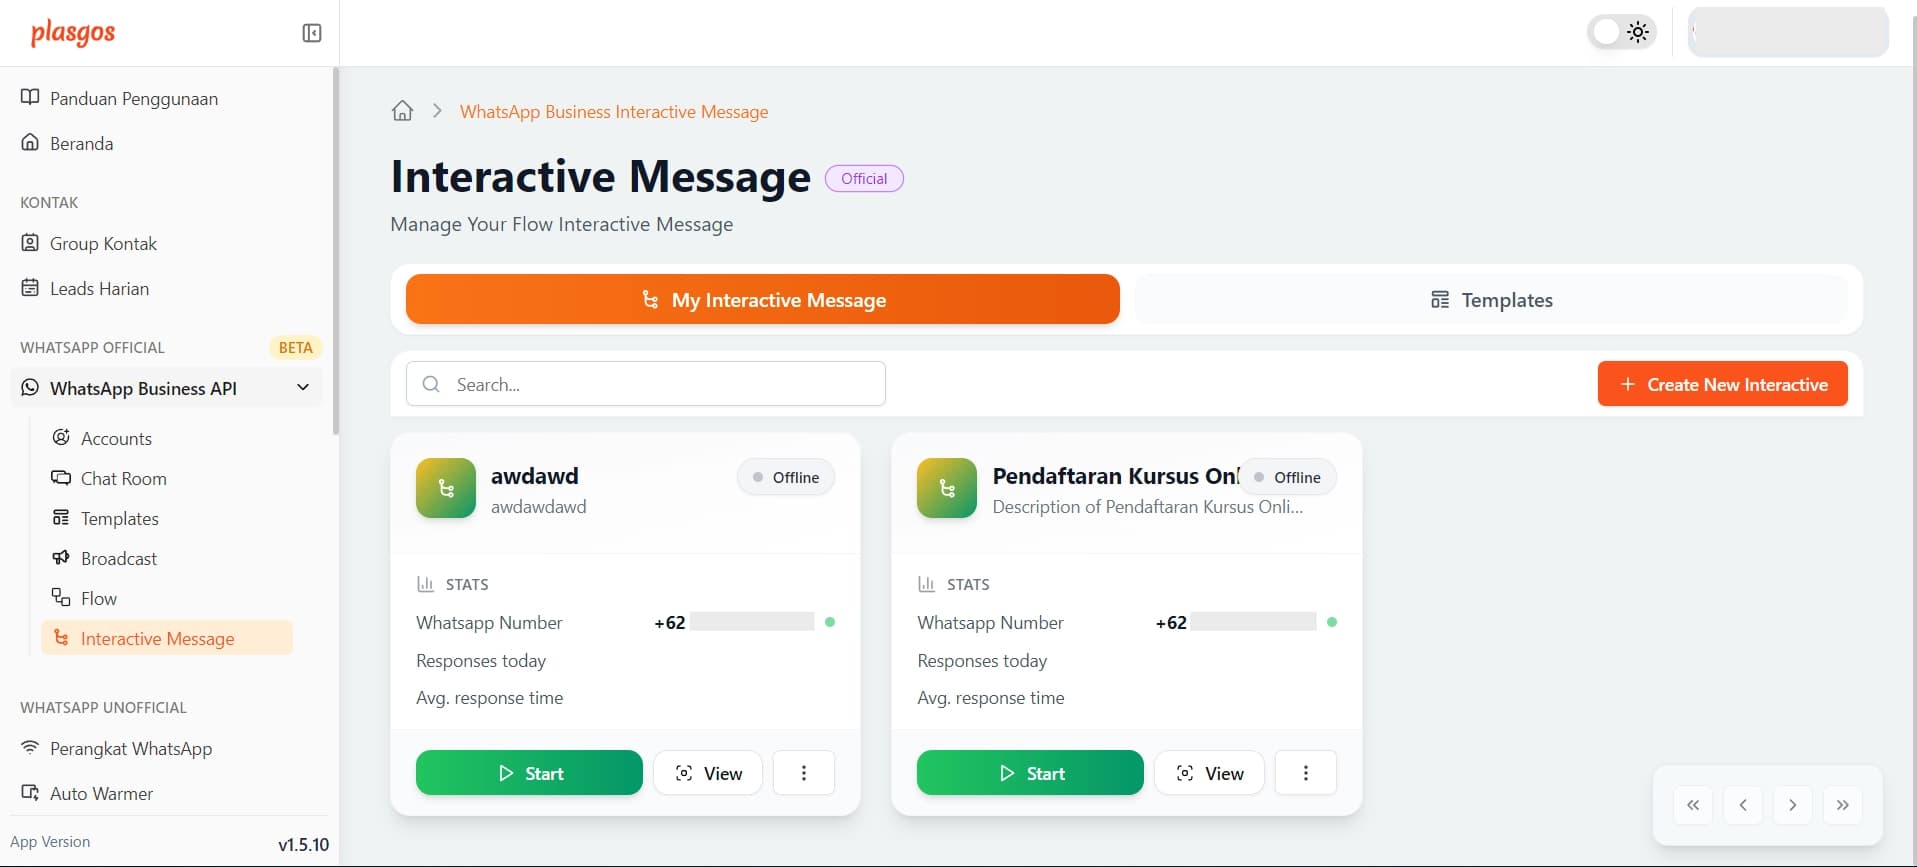The height and width of the screenshot is (867, 1917).
Task: Select the Chat Room icon
Action: (61, 478)
